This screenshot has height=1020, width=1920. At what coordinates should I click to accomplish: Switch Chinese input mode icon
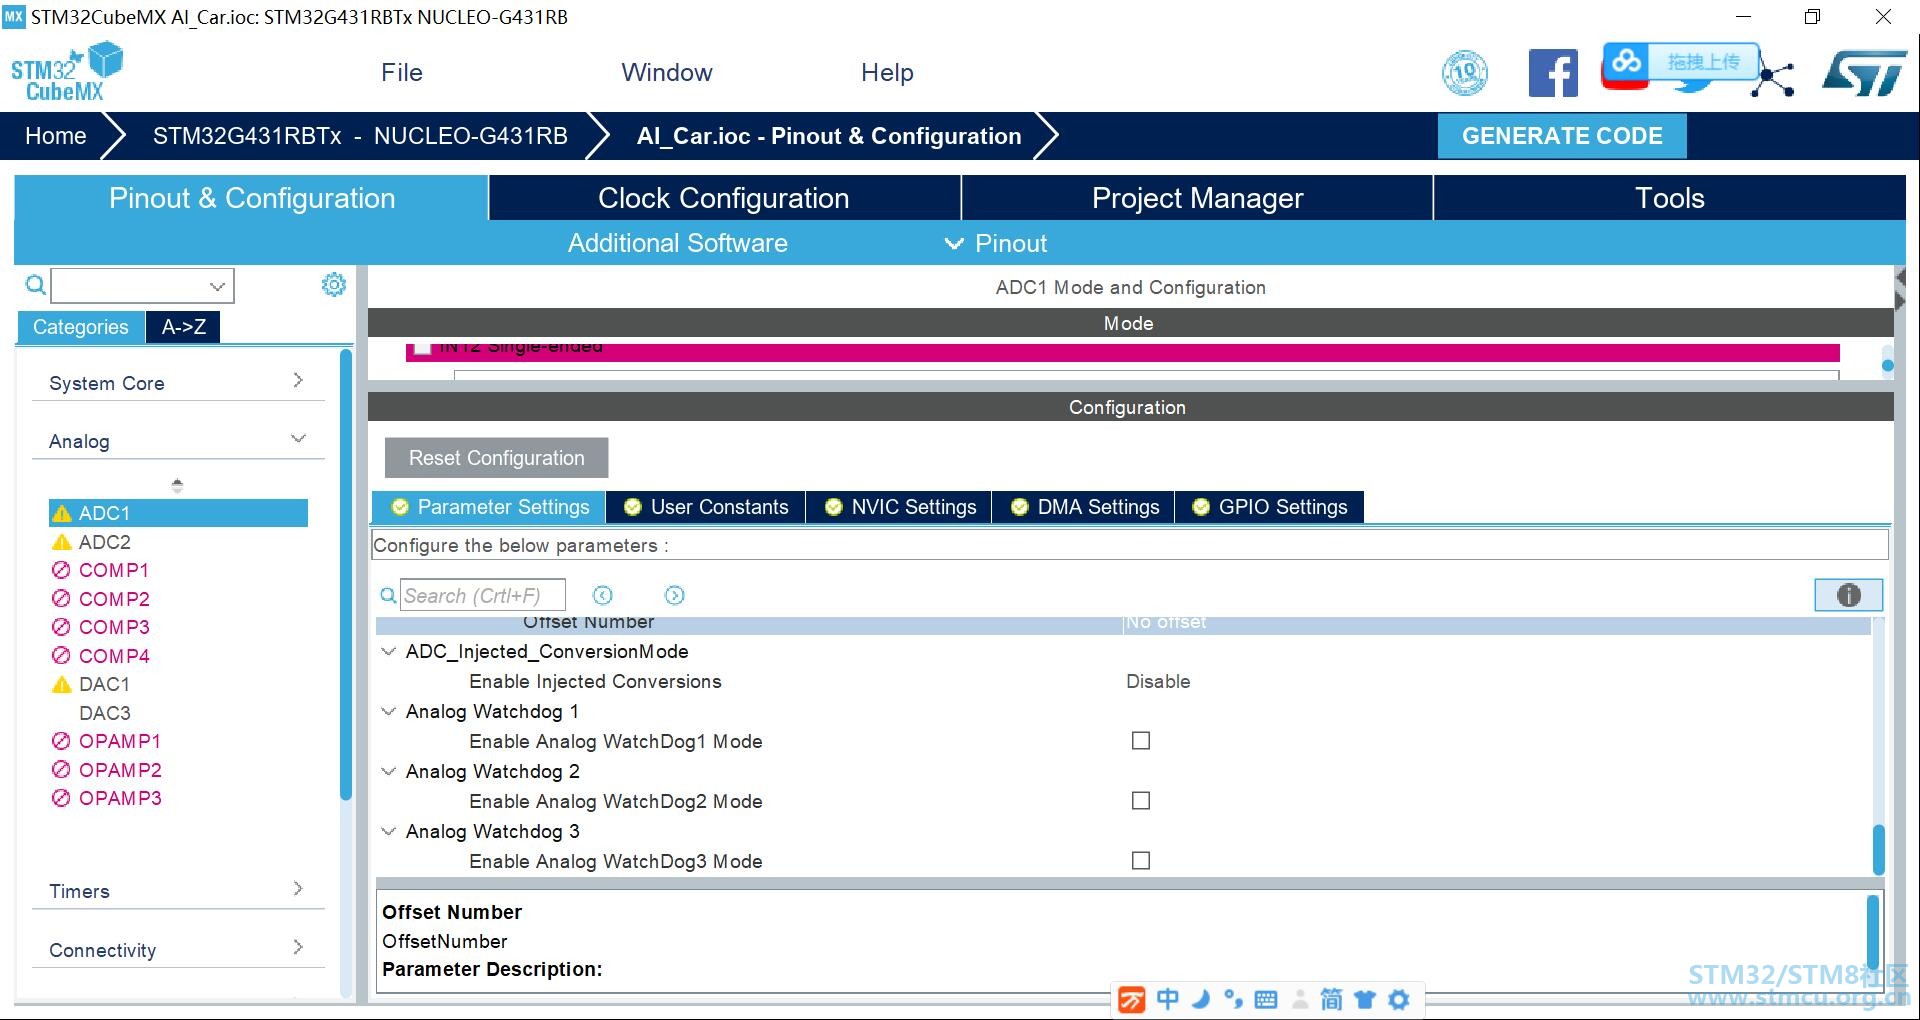click(1167, 999)
